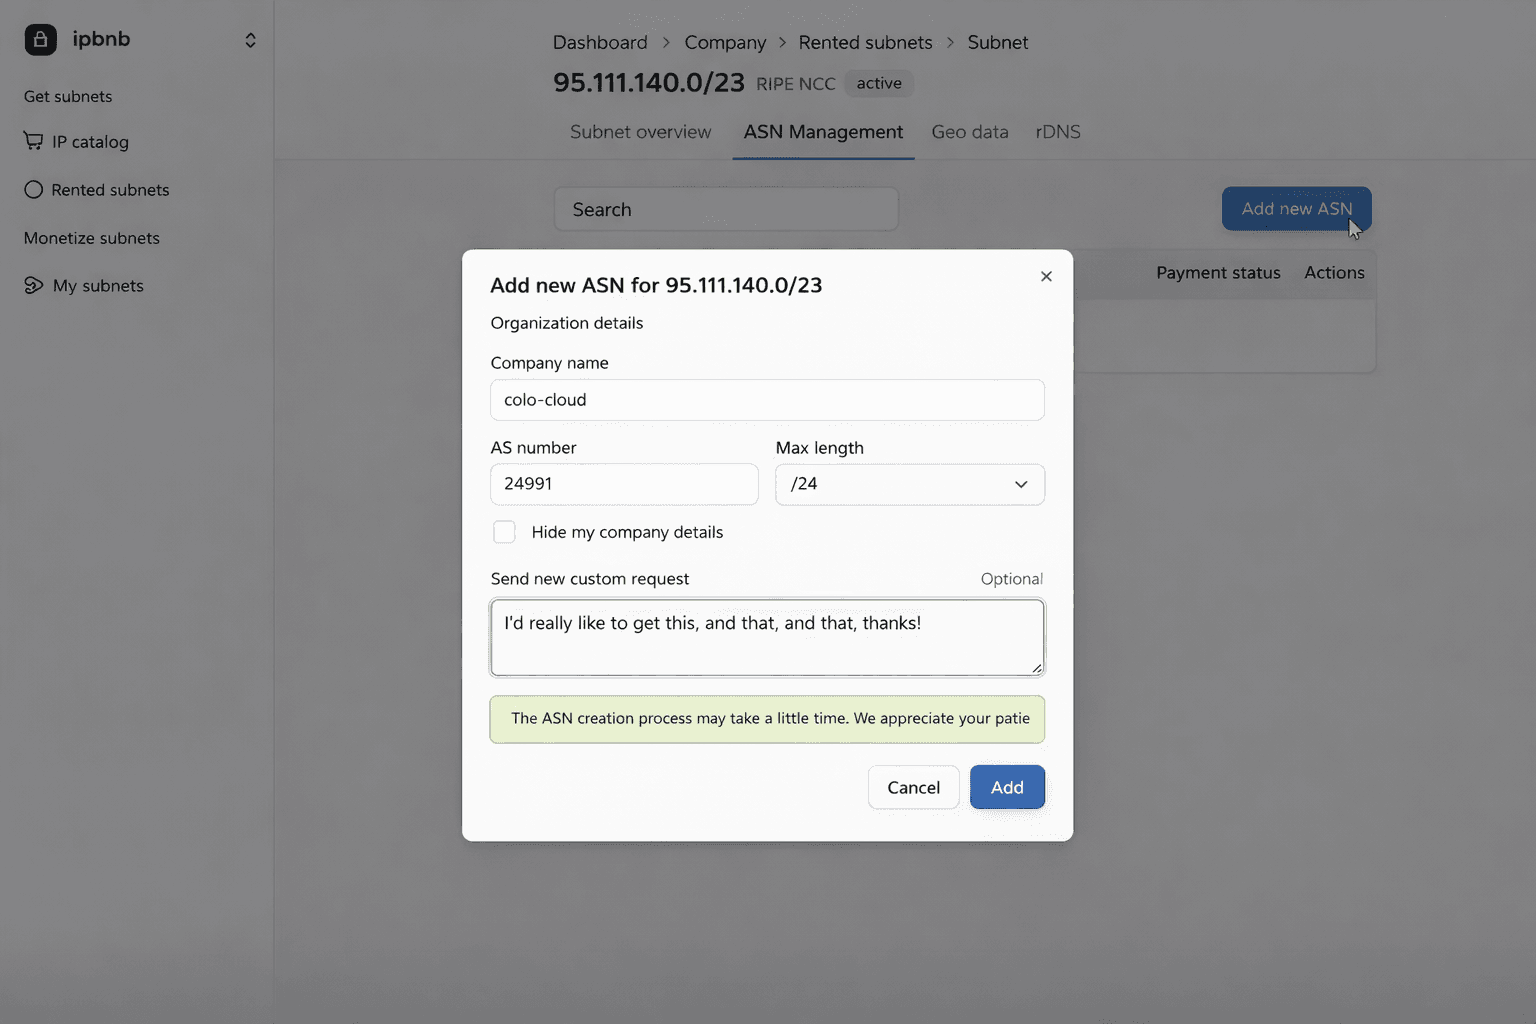
Task: Submit the form with the Add button
Action: (1007, 787)
